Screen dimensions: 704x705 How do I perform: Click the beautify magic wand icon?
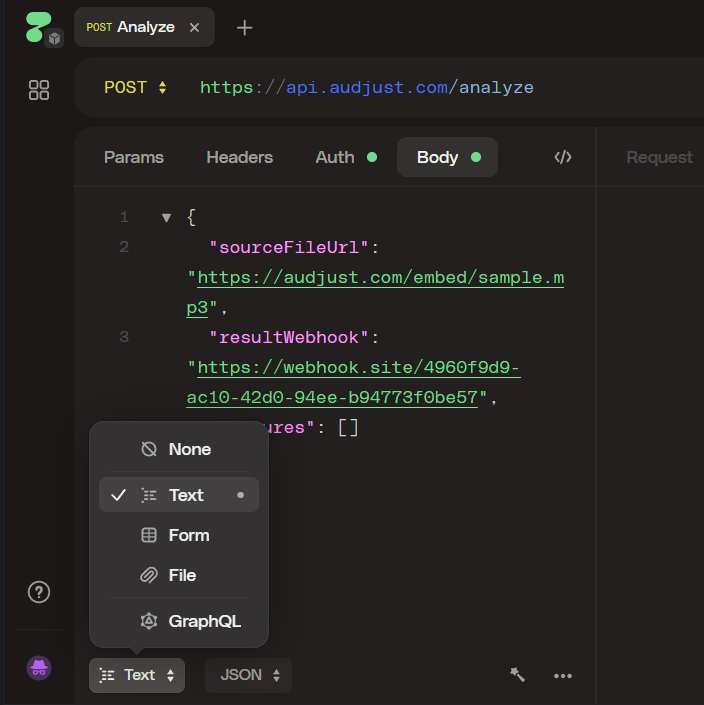tap(517, 675)
